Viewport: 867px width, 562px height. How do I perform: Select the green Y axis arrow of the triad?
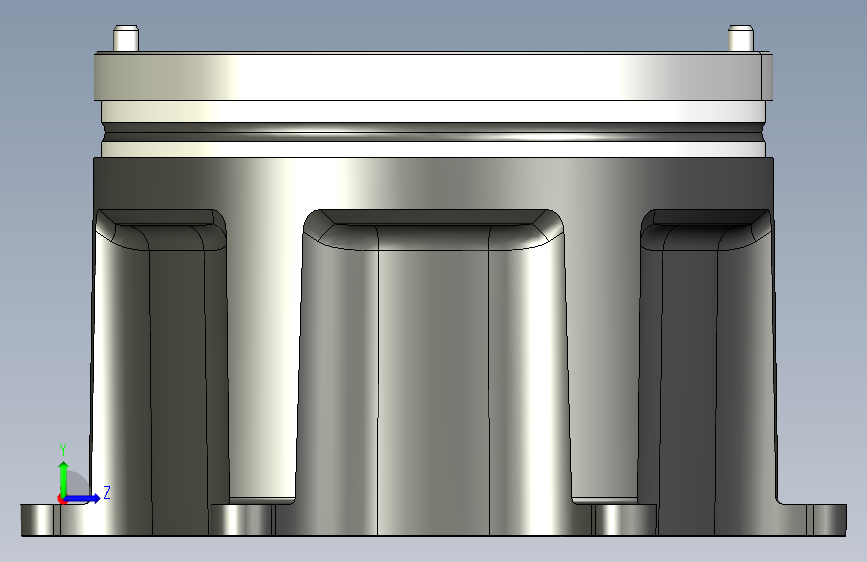[64, 478]
